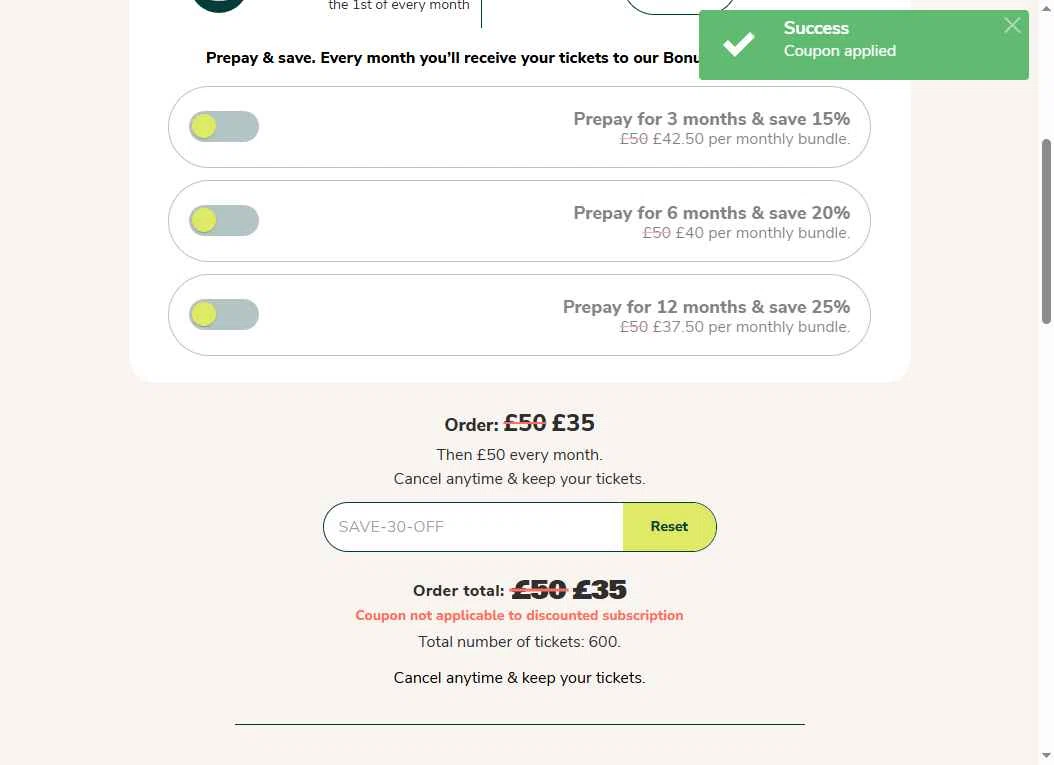The image size is (1054, 765).
Task: Click the vertical page scrollbar thumb
Action: (x=1046, y=231)
